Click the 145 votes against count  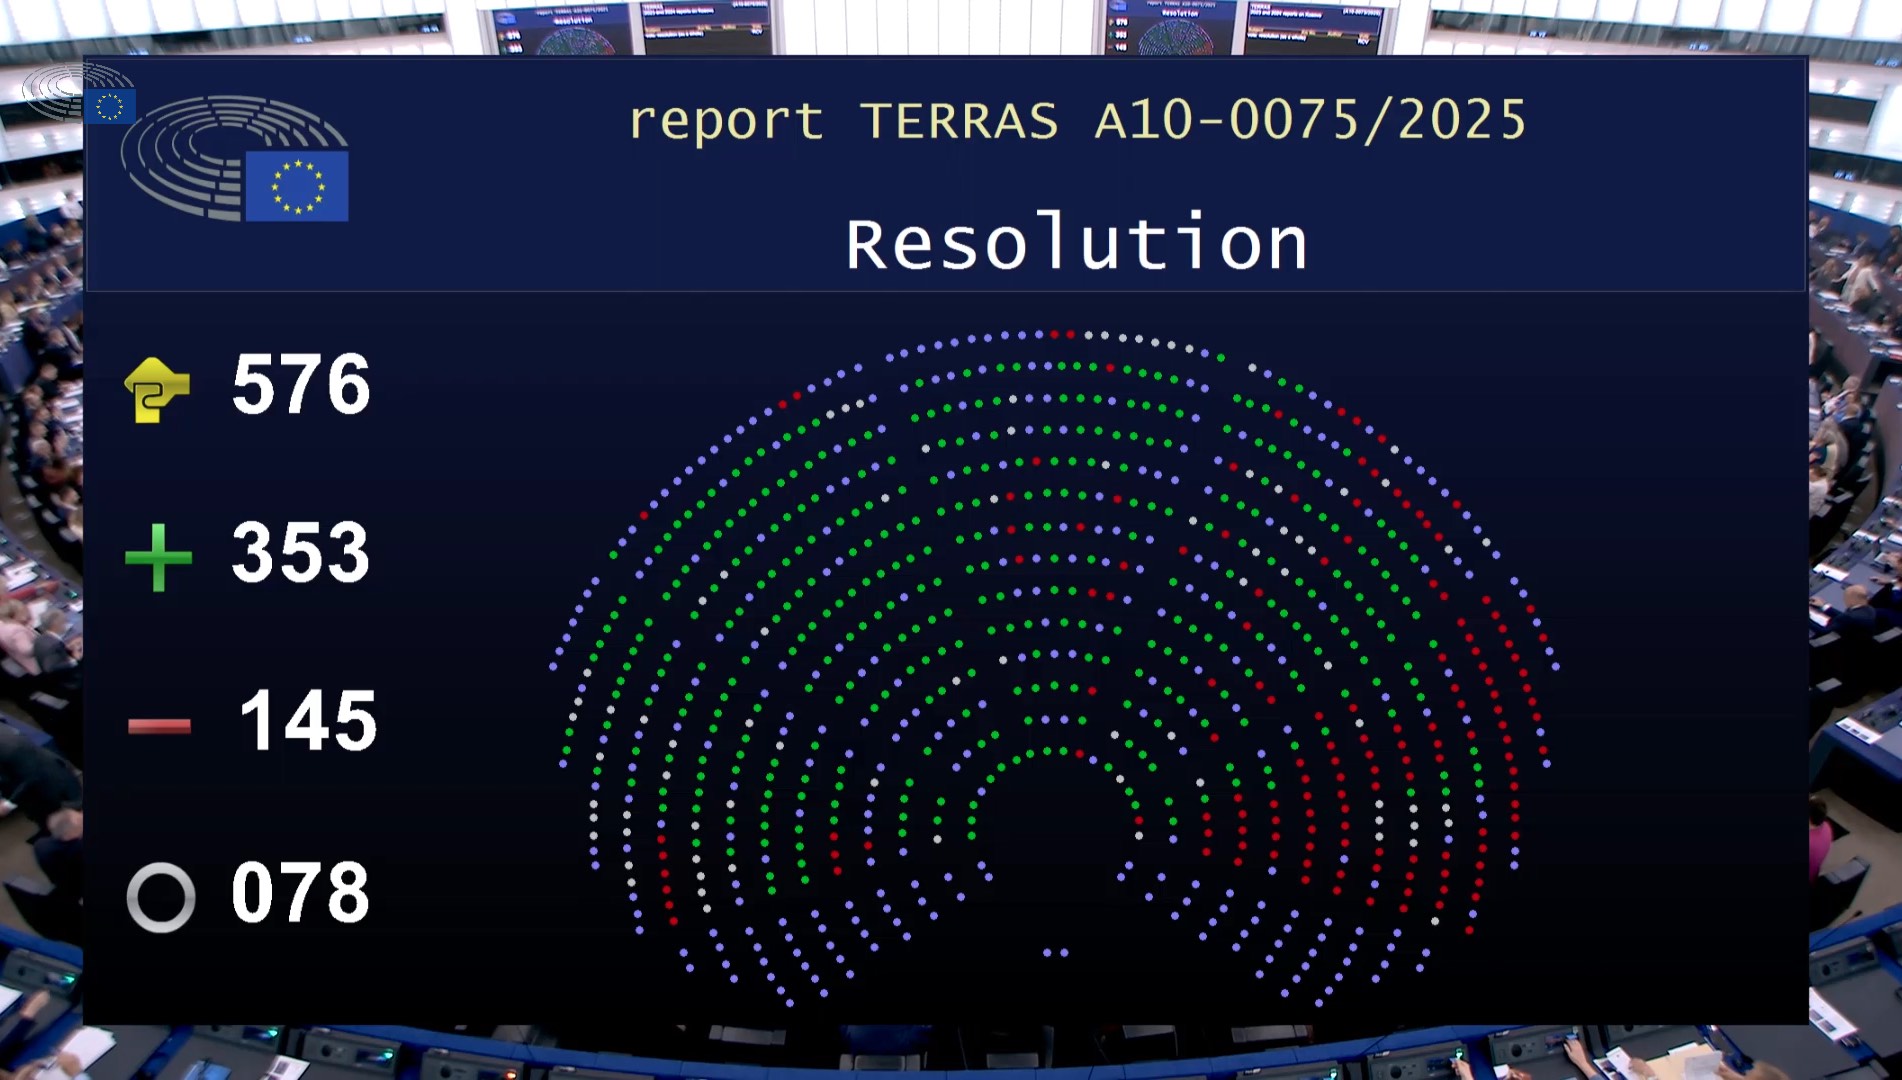click(307, 721)
